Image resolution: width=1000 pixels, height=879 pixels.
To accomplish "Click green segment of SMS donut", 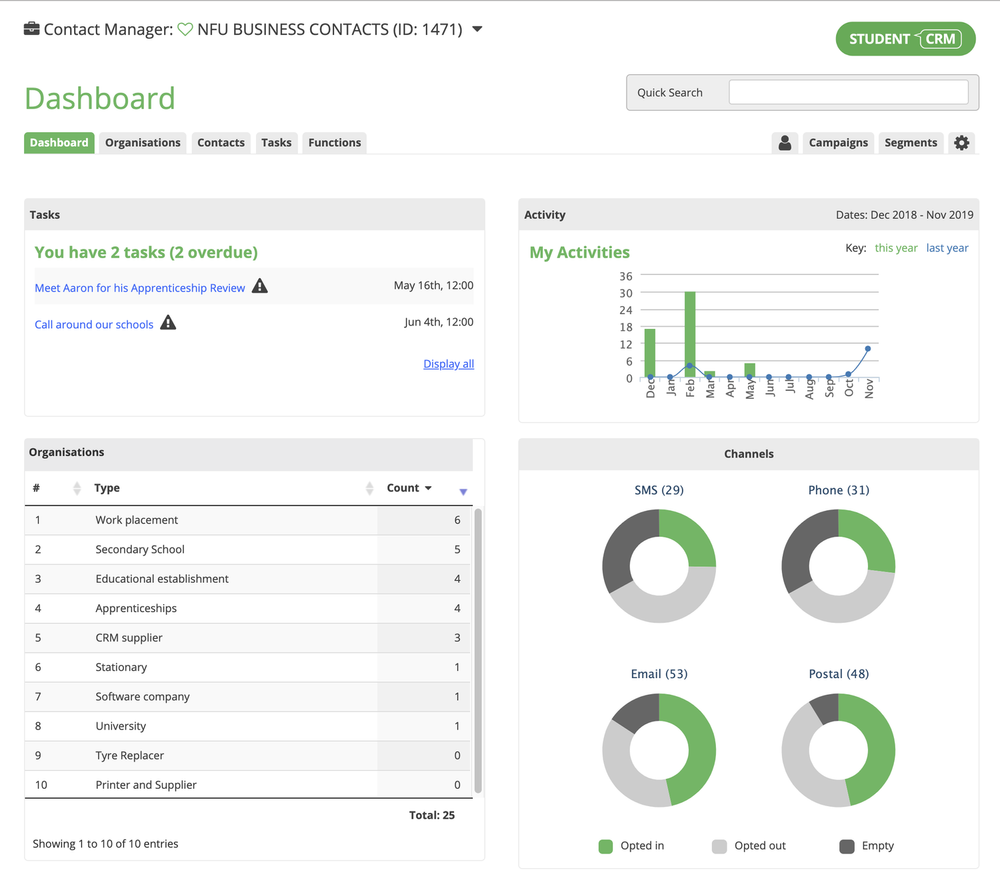I will pos(691,535).
